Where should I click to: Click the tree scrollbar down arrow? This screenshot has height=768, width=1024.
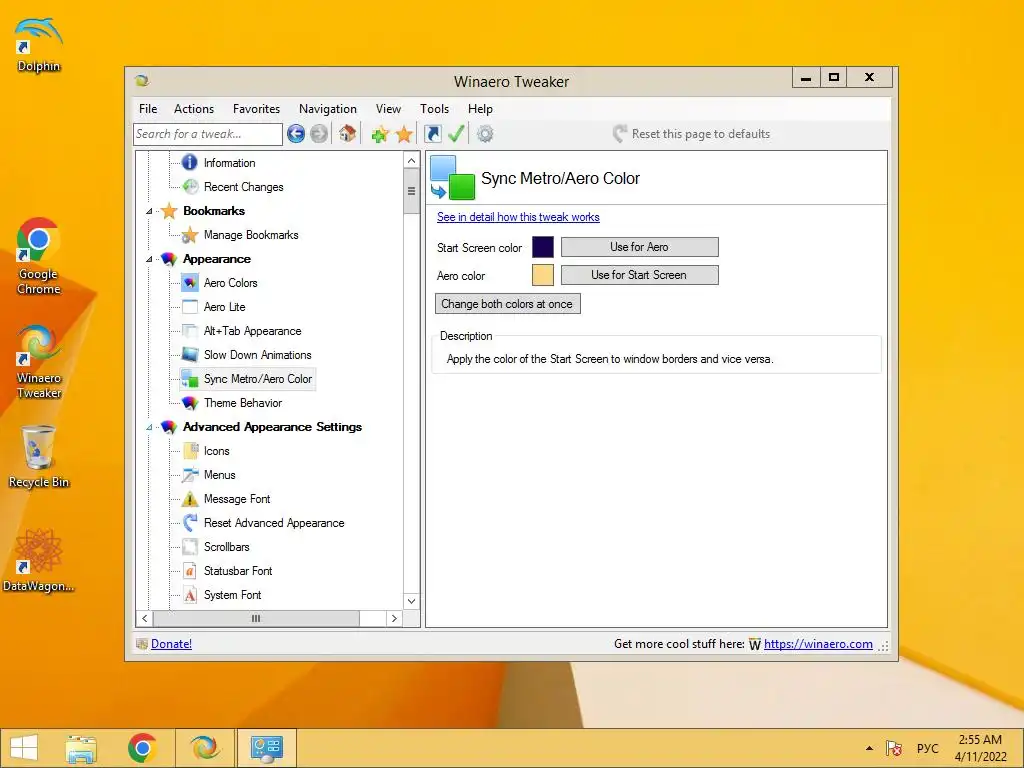click(x=411, y=601)
